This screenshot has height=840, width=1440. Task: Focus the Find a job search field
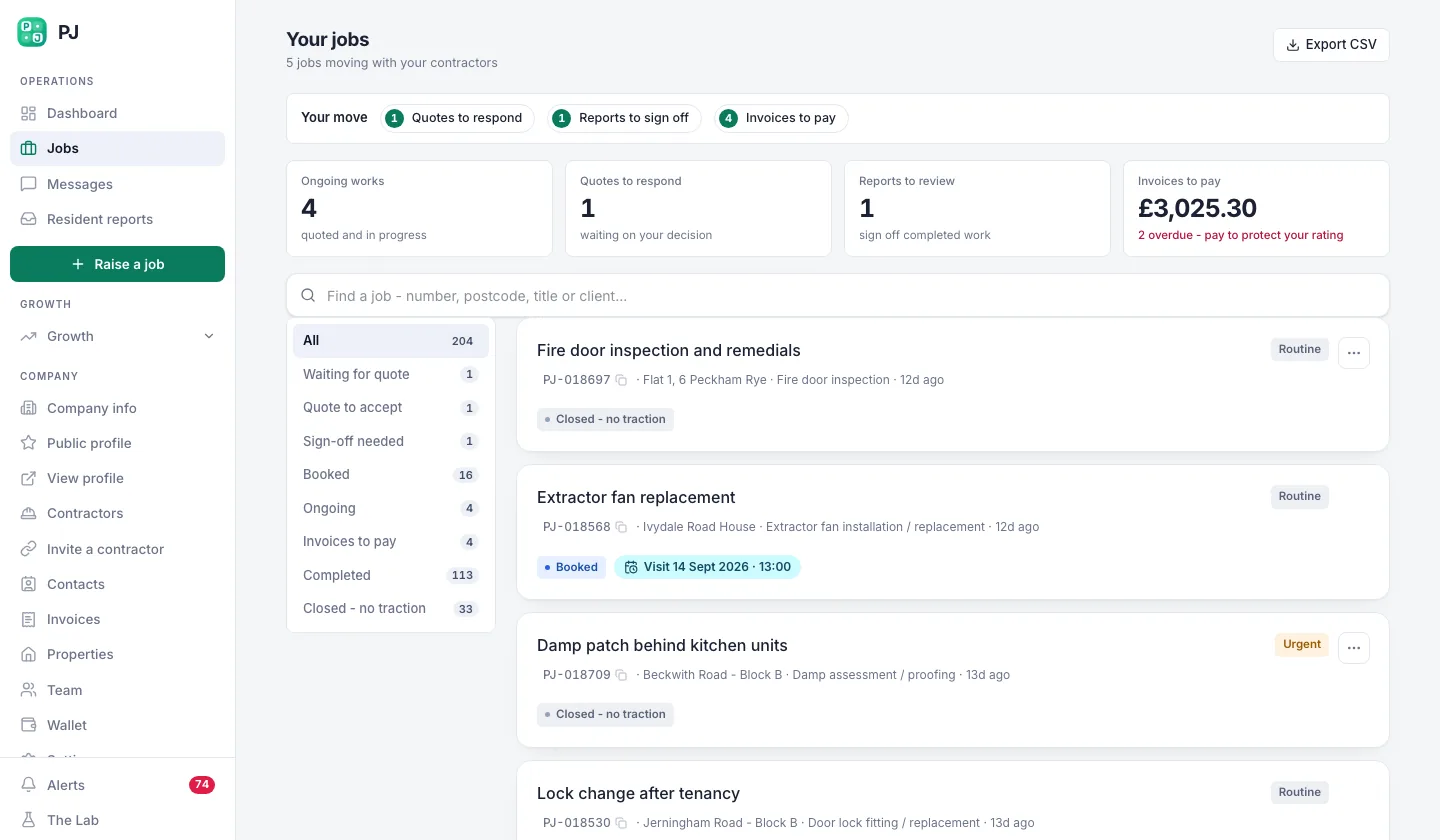point(838,296)
